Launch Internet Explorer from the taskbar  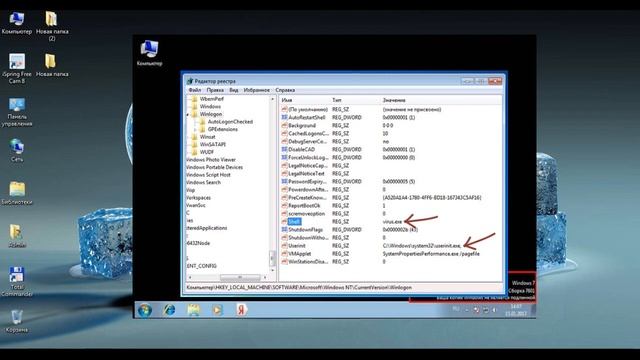pyautogui.click(x=169, y=310)
